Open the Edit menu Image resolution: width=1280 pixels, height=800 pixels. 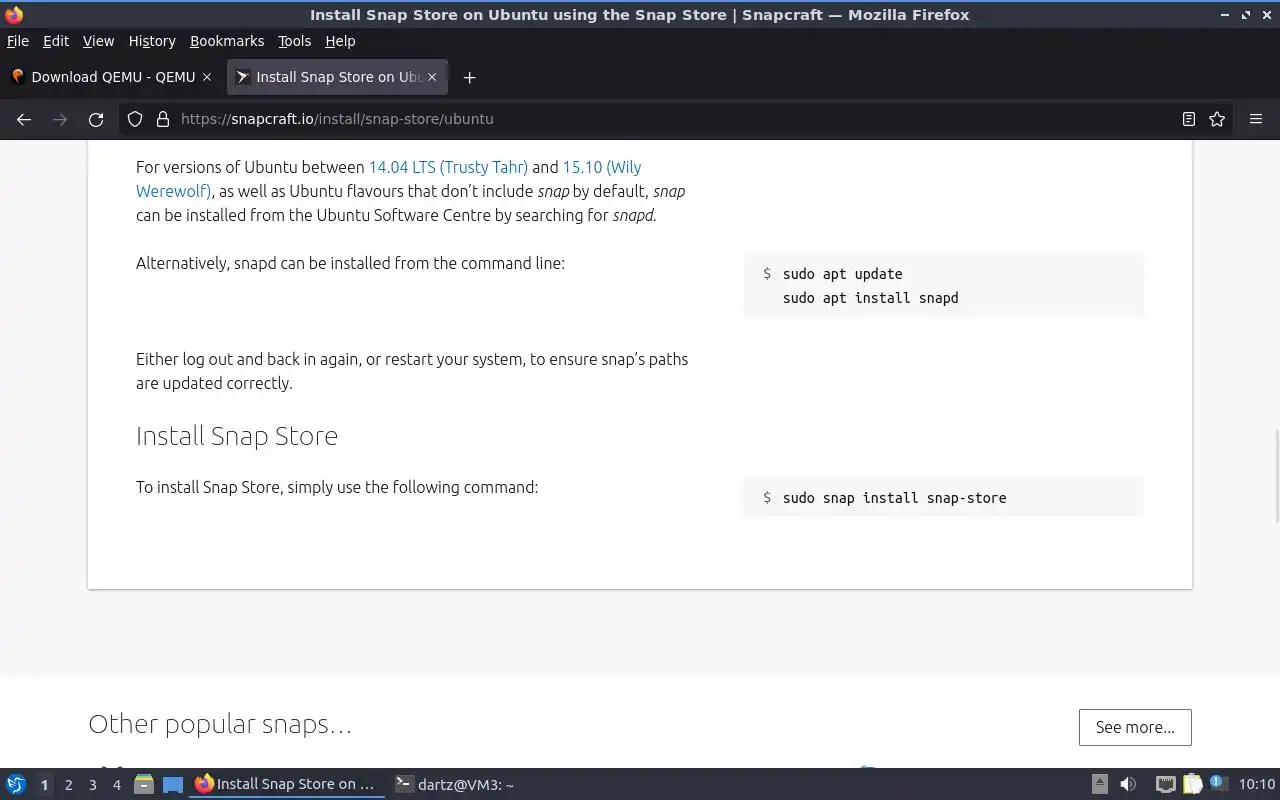click(56, 41)
